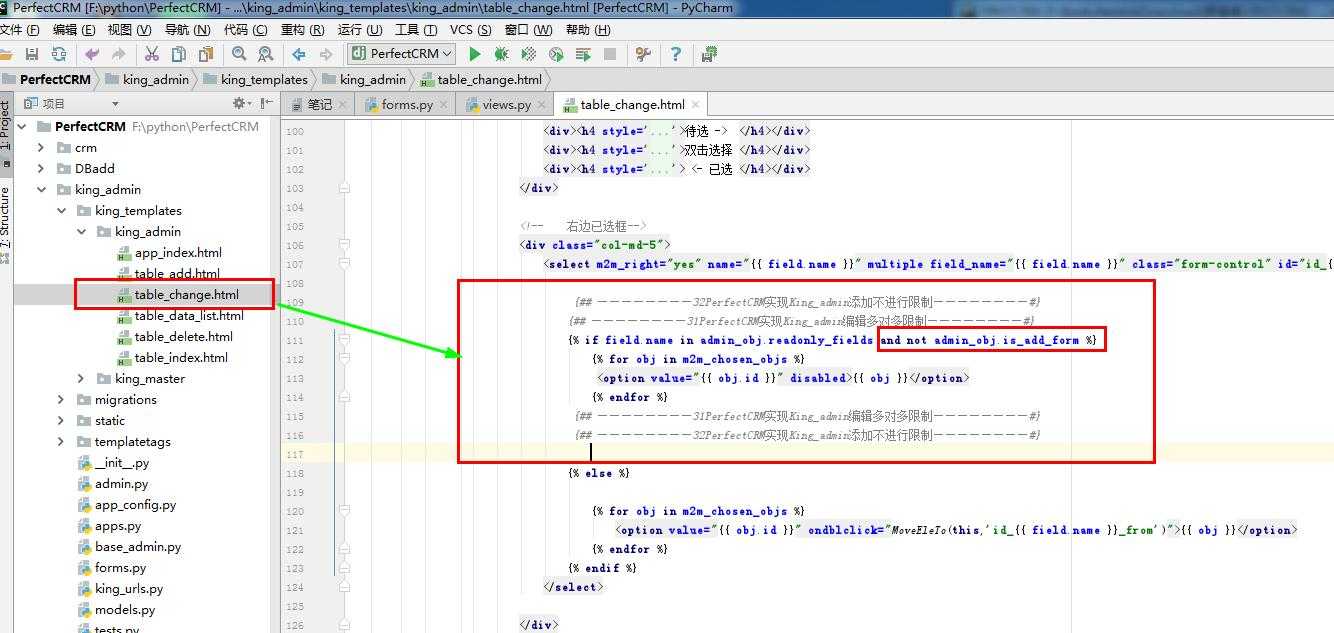Click the Cut scissors icon

[152, 54]
